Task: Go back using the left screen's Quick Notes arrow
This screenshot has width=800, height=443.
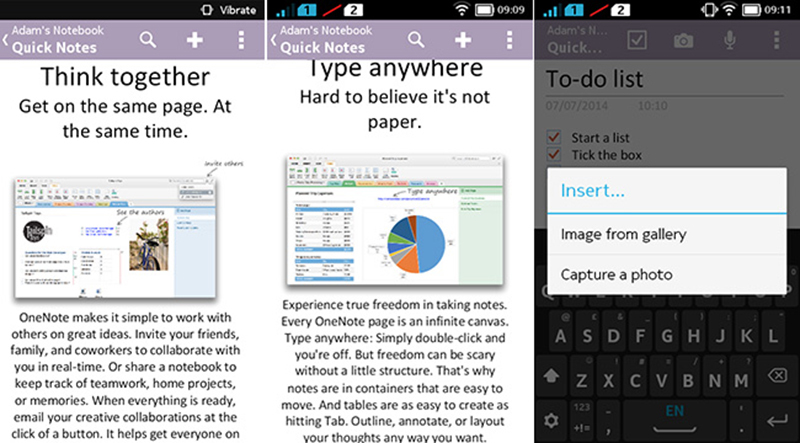Action: tap(5, 40)
